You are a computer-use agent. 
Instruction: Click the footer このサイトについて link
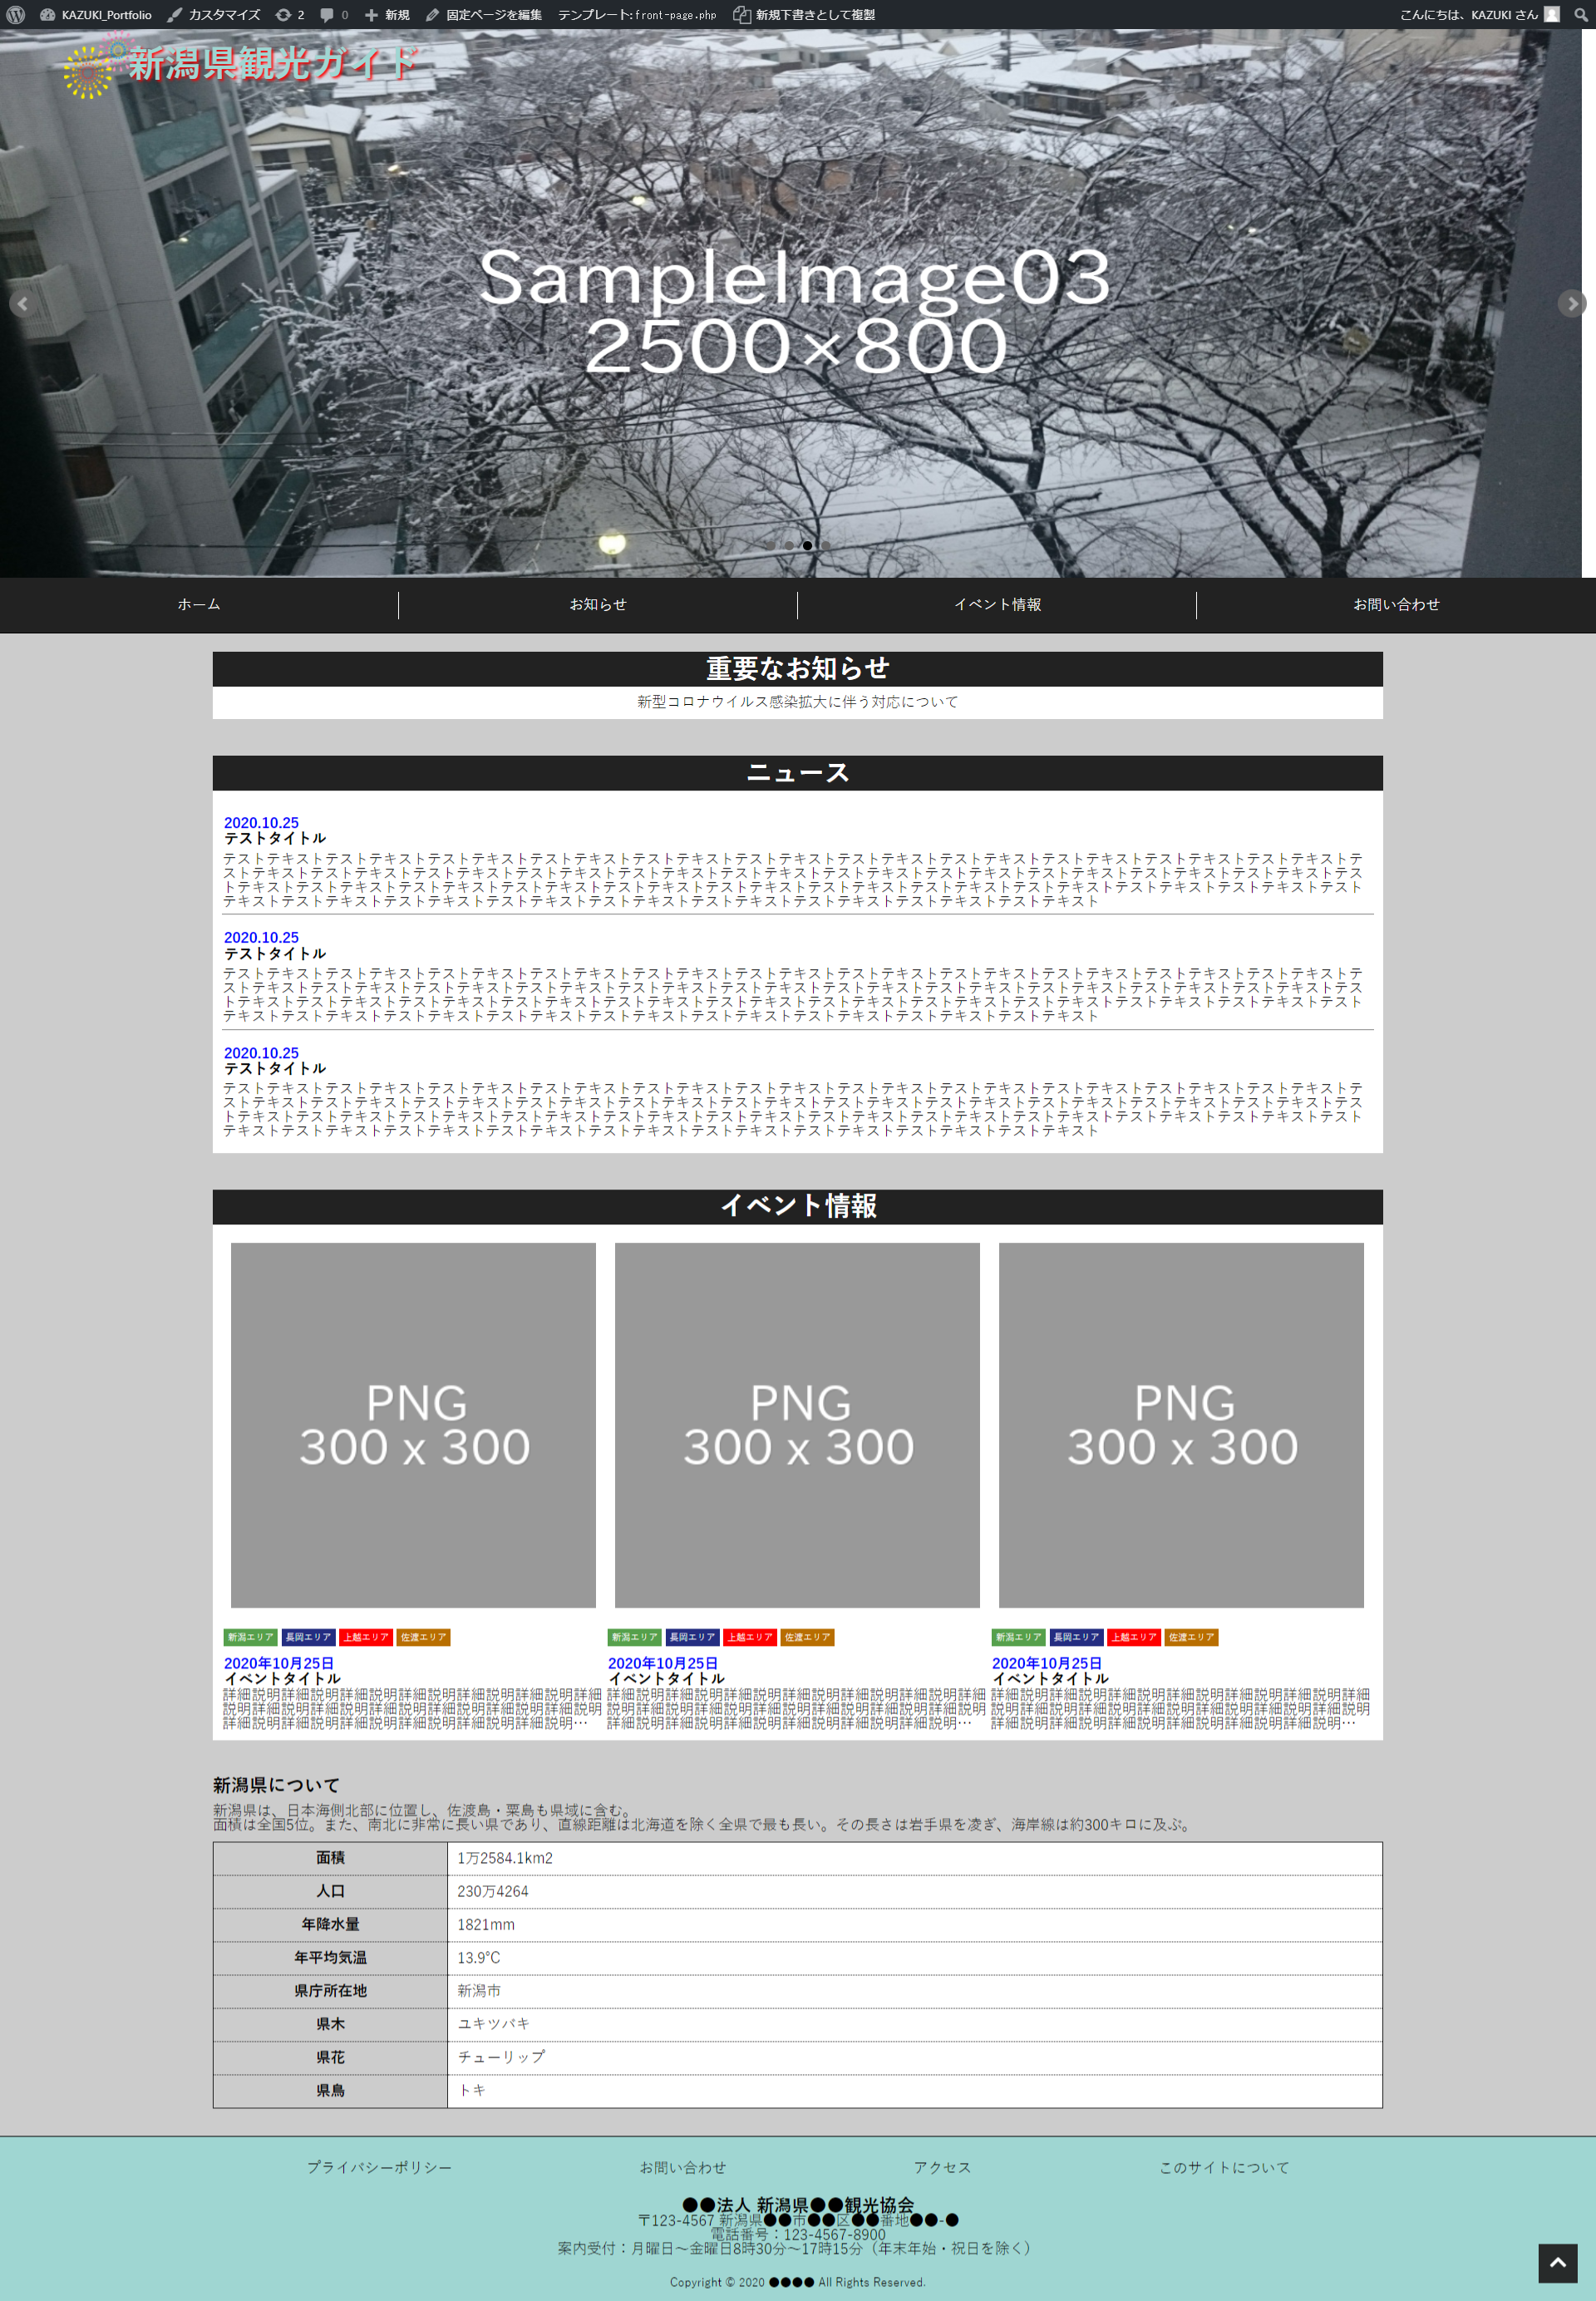1224,2167
